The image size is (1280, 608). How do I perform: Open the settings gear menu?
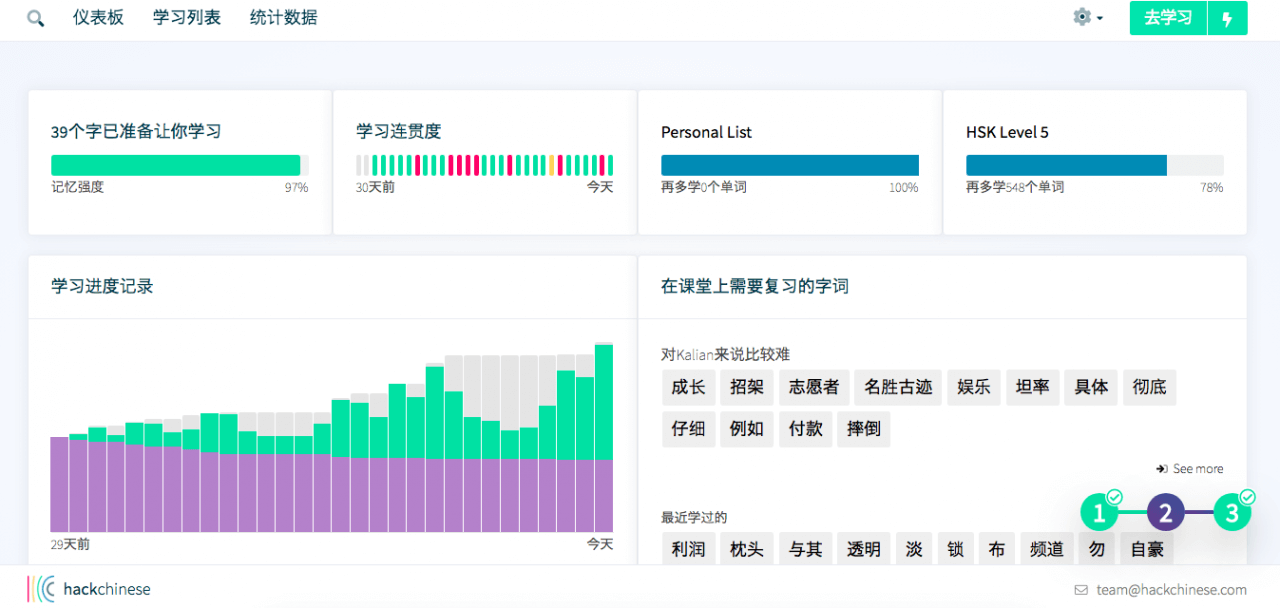click(x=1088, y=17)
